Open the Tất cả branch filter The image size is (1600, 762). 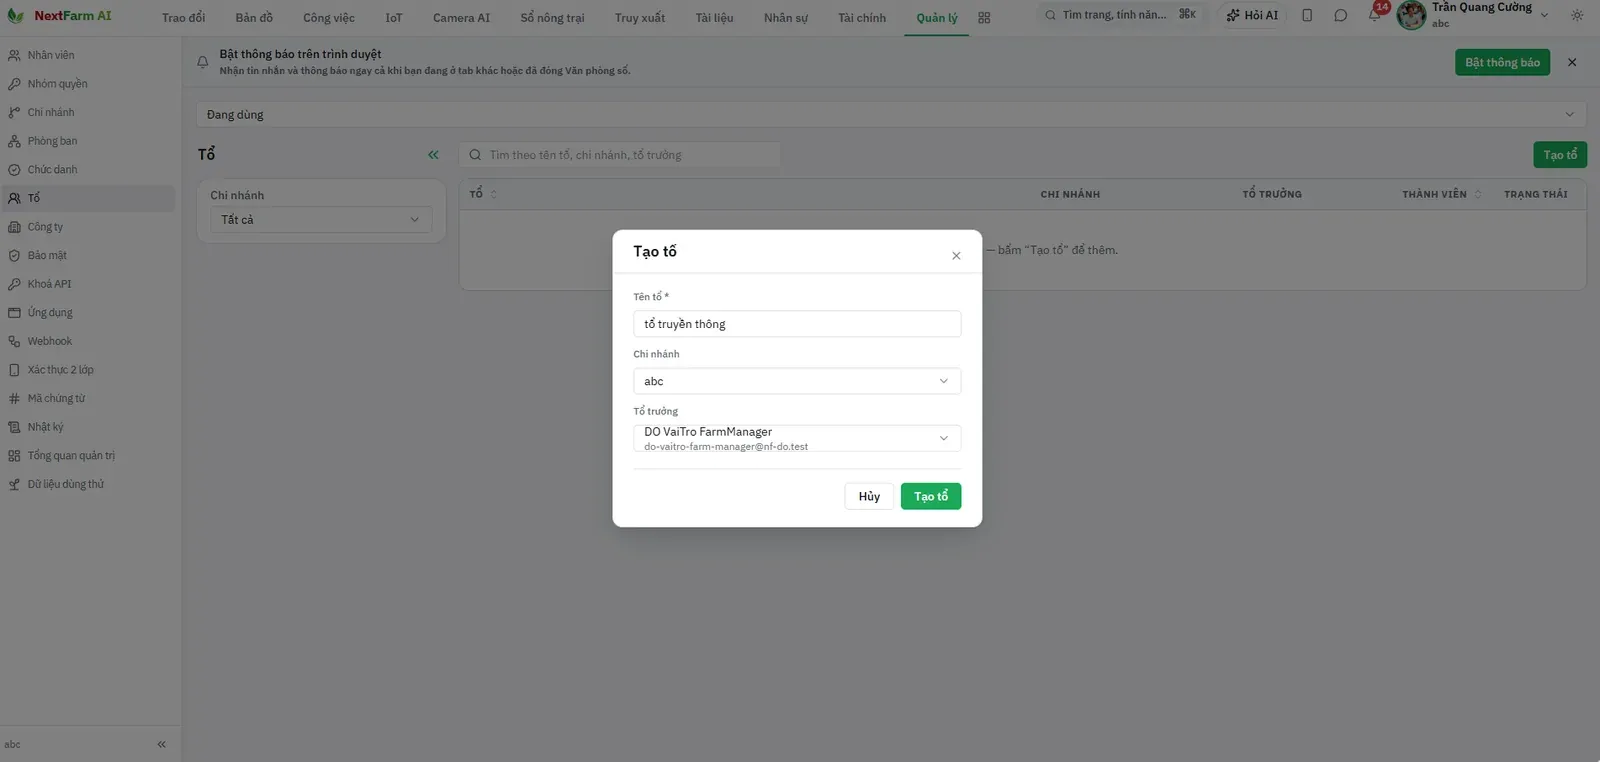321,220
